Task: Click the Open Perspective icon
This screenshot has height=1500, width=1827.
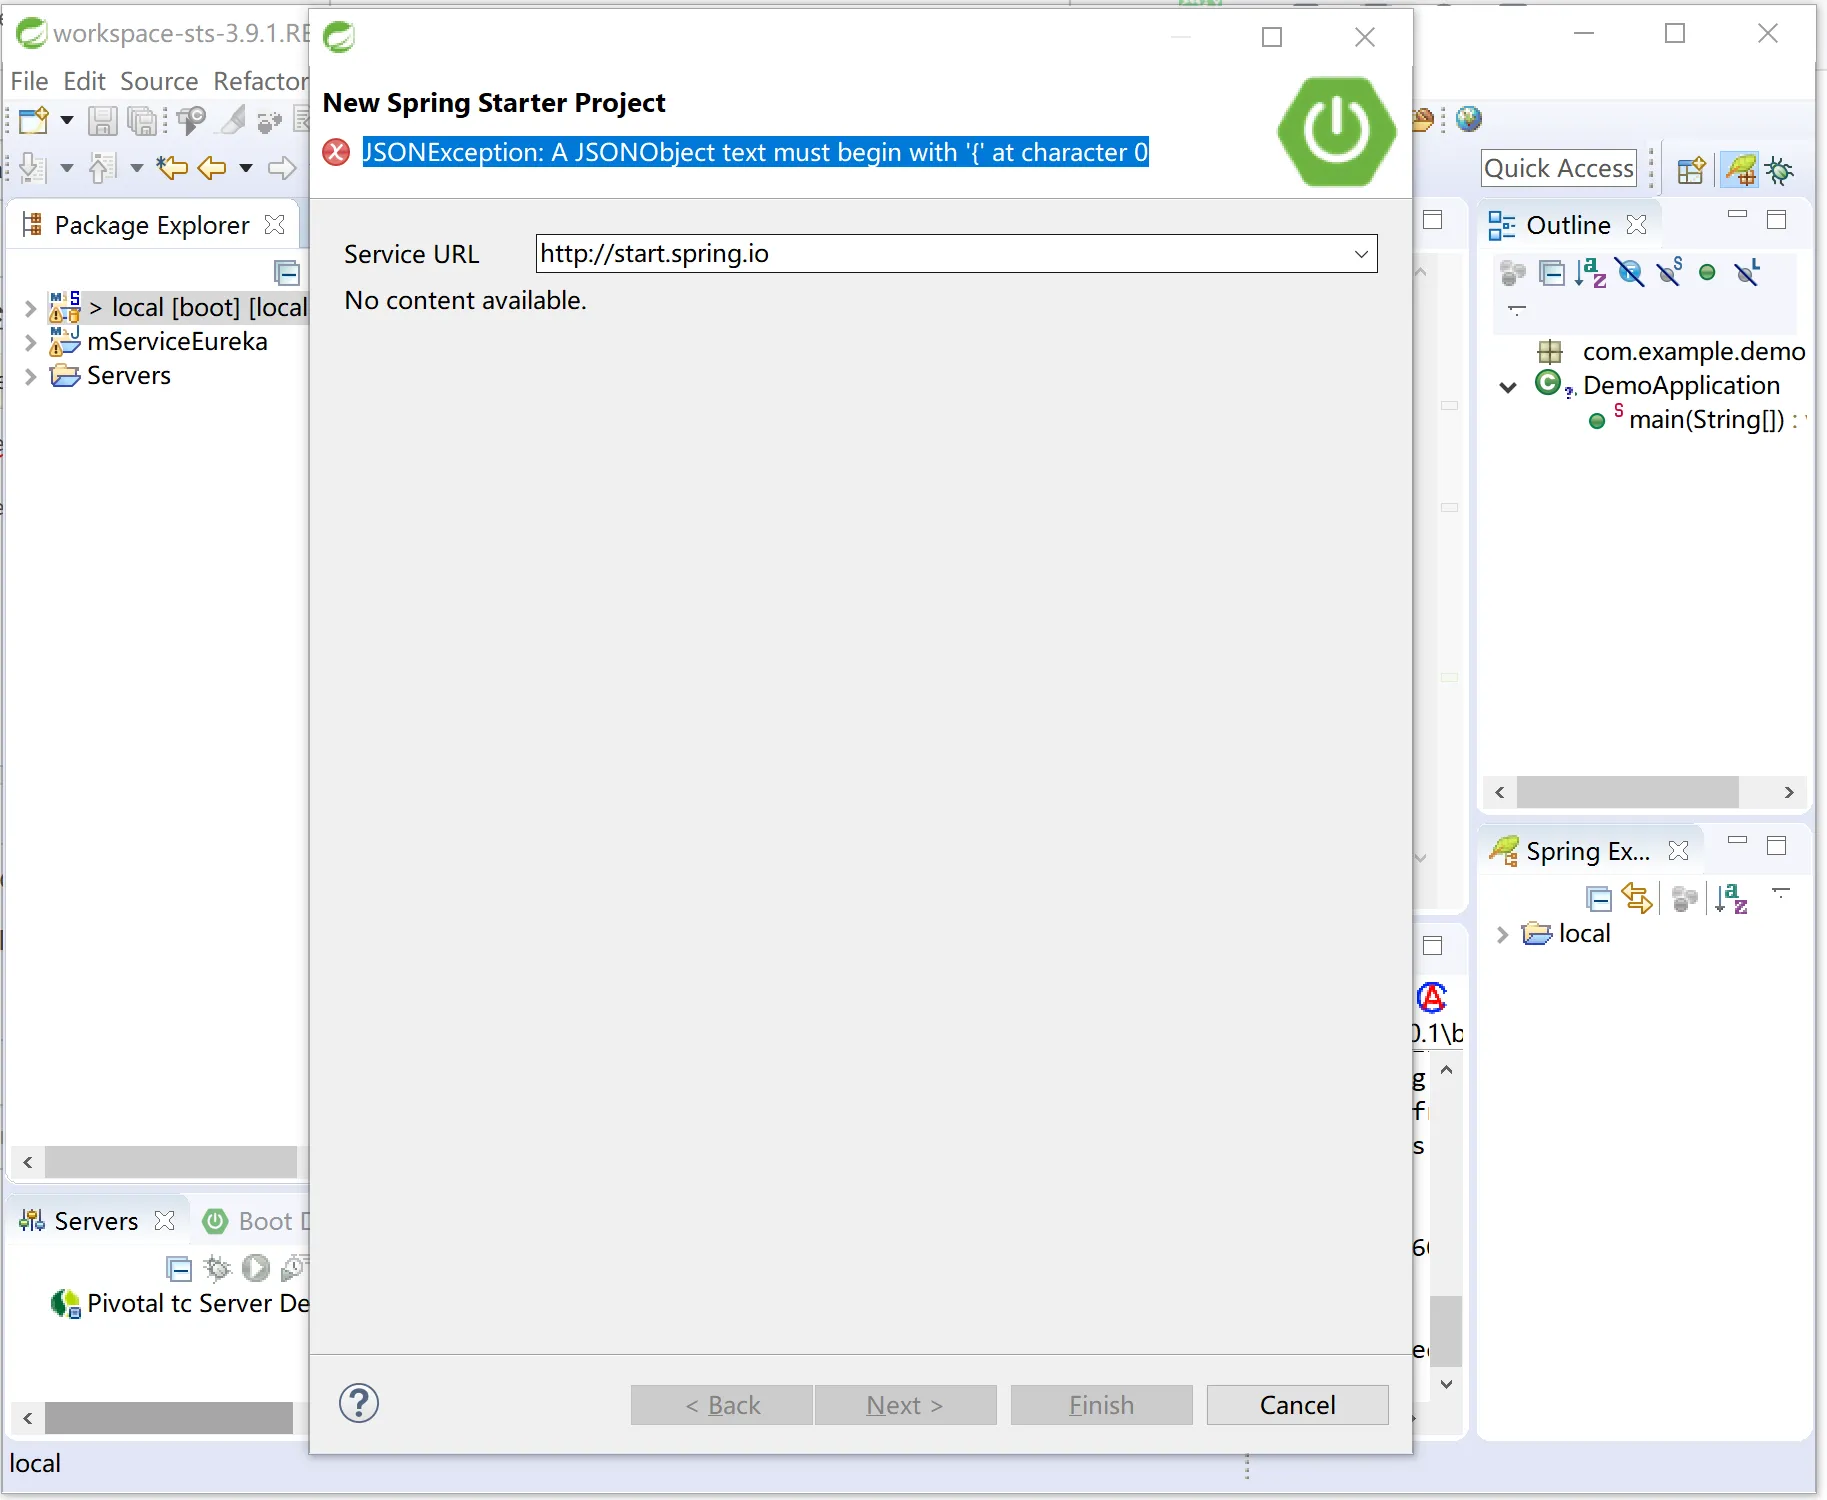Action: point(1691,170)
